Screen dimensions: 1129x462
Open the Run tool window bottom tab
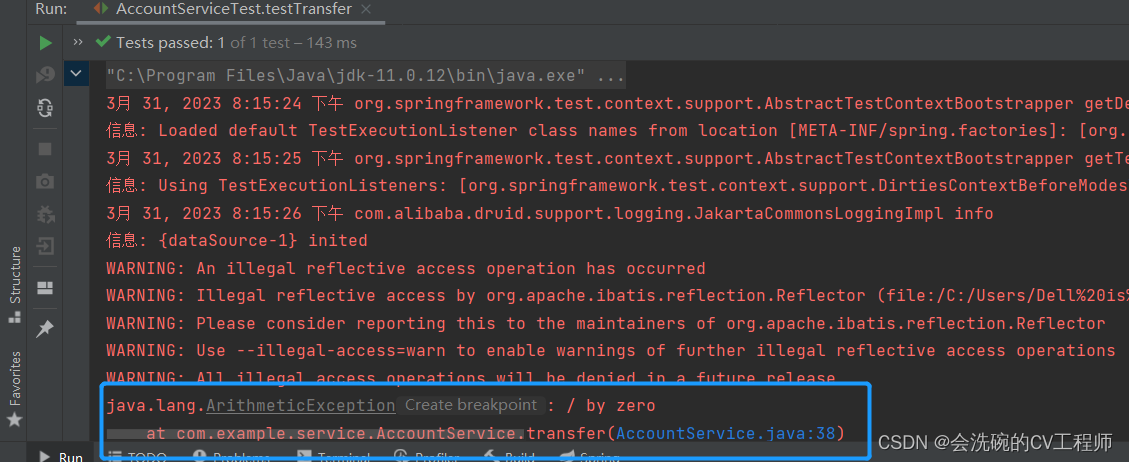coord(61,456)
